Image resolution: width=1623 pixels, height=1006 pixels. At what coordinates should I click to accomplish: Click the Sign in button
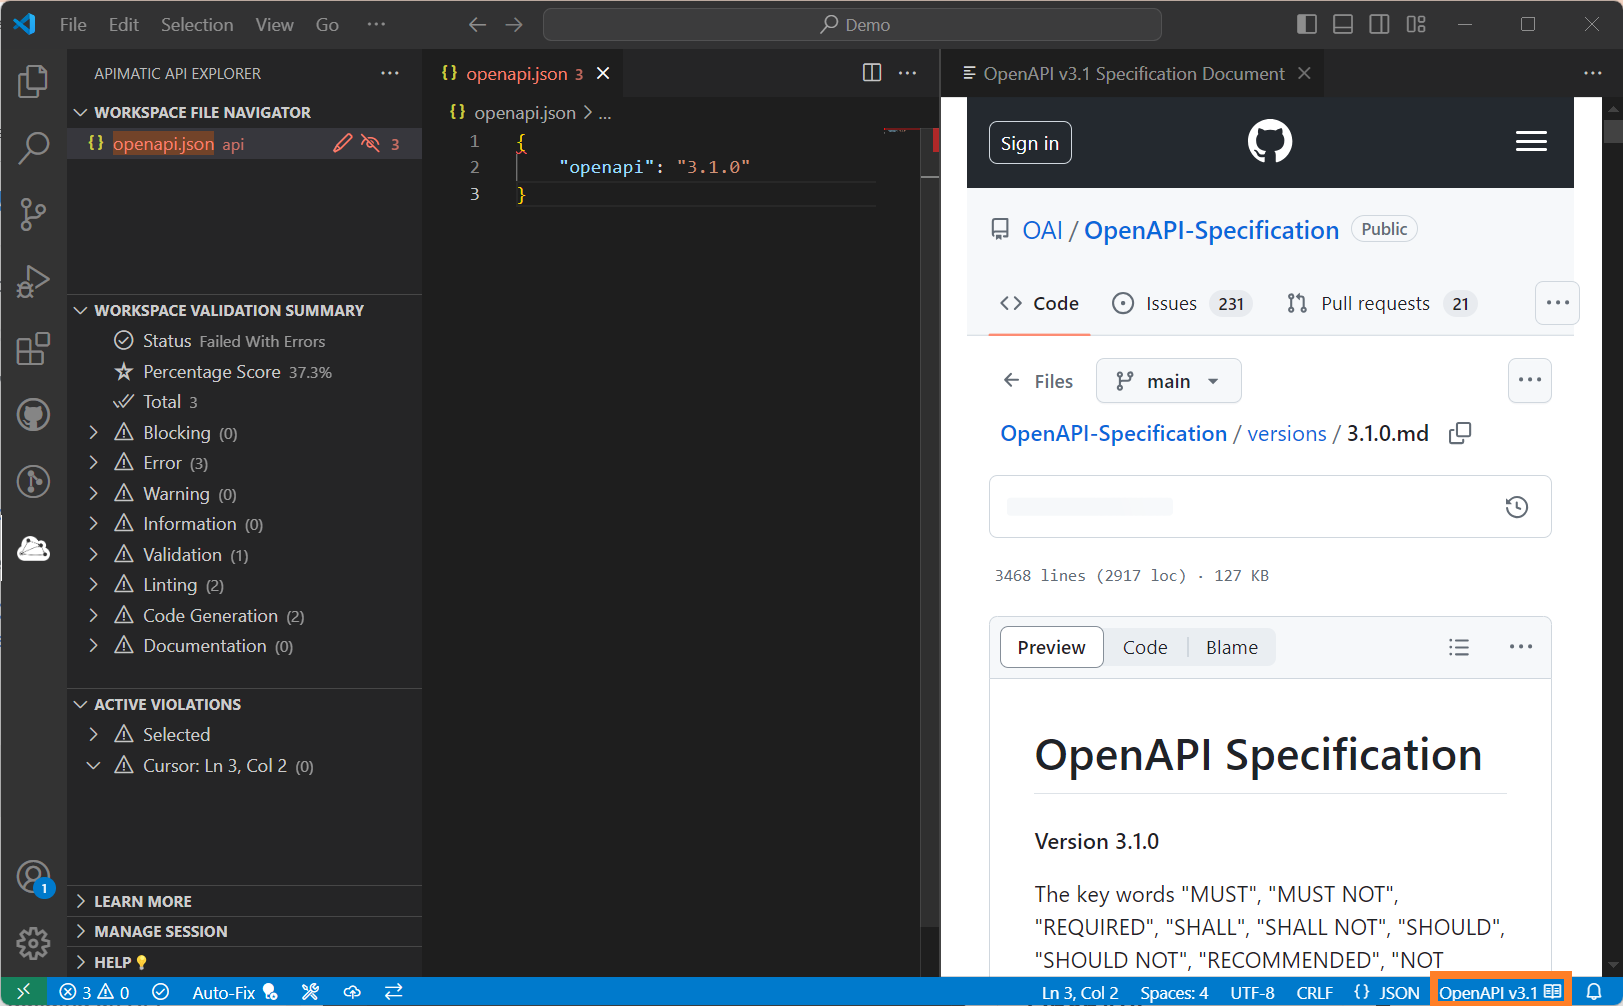(x=1030, y=143)
